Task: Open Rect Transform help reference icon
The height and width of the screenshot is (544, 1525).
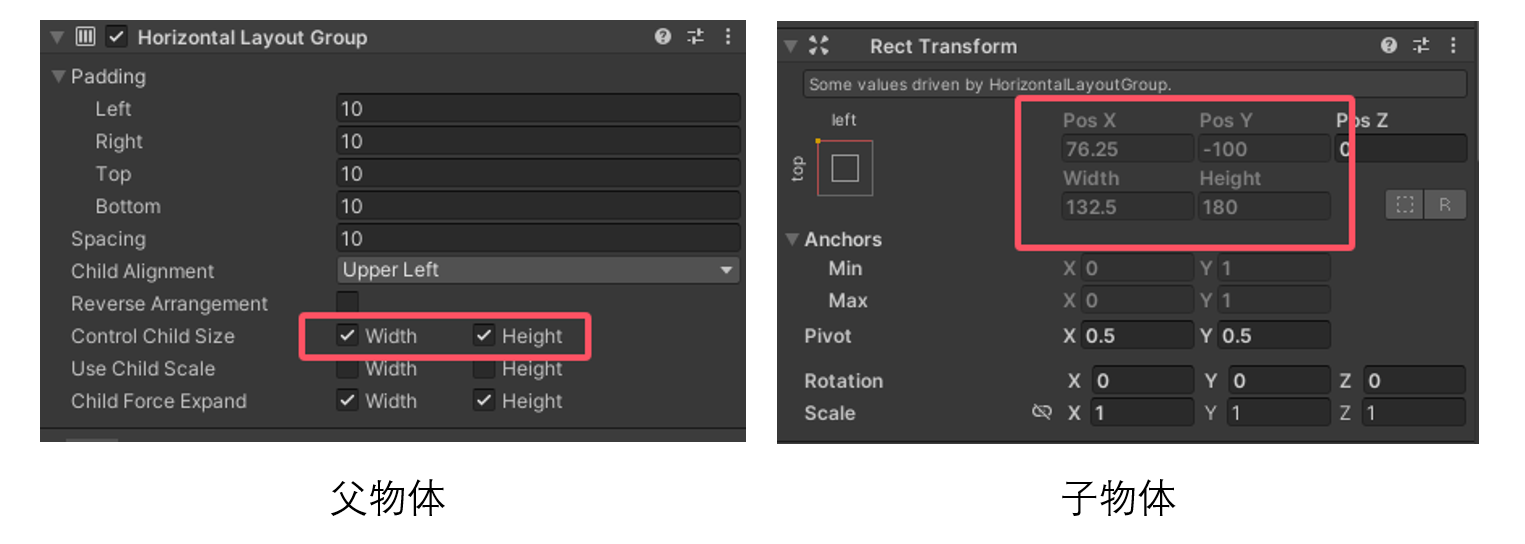Action: (x=1389, y=46)
